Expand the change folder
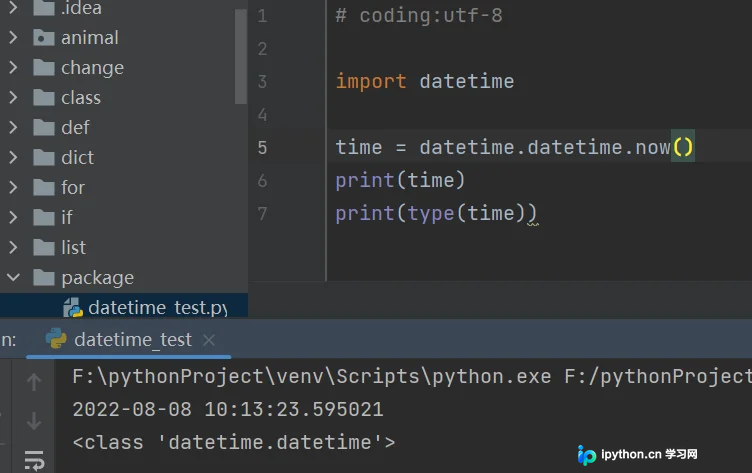The image size is (752, 473). tap(13, 68)
